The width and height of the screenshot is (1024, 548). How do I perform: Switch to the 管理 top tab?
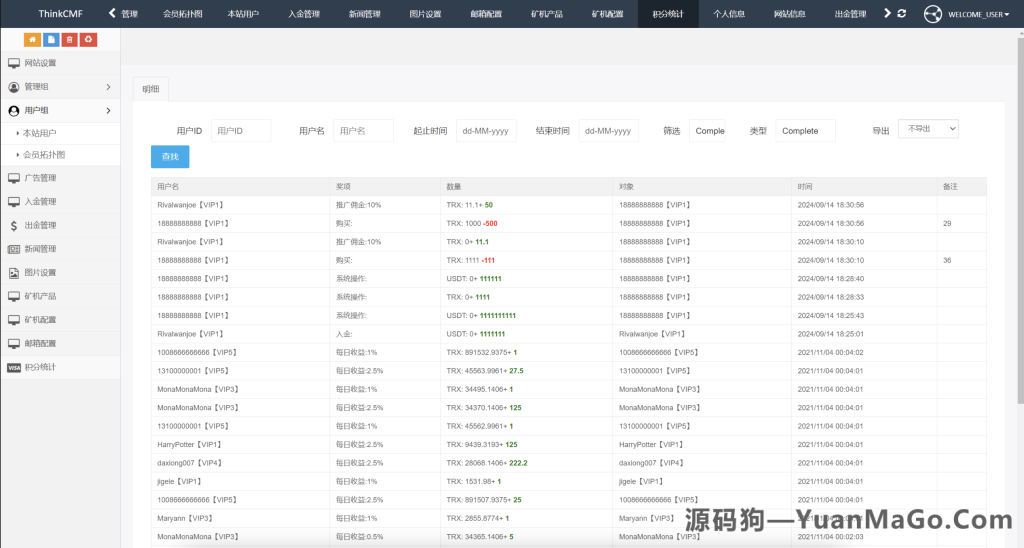129,14
